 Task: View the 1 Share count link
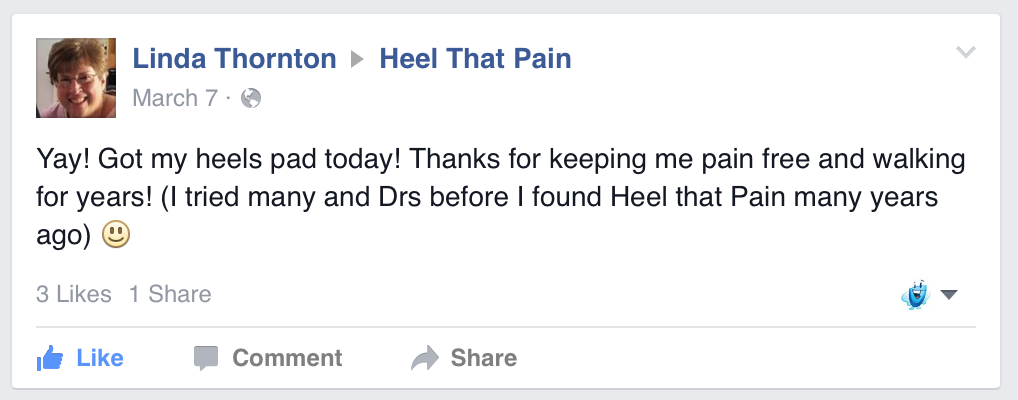170,294
